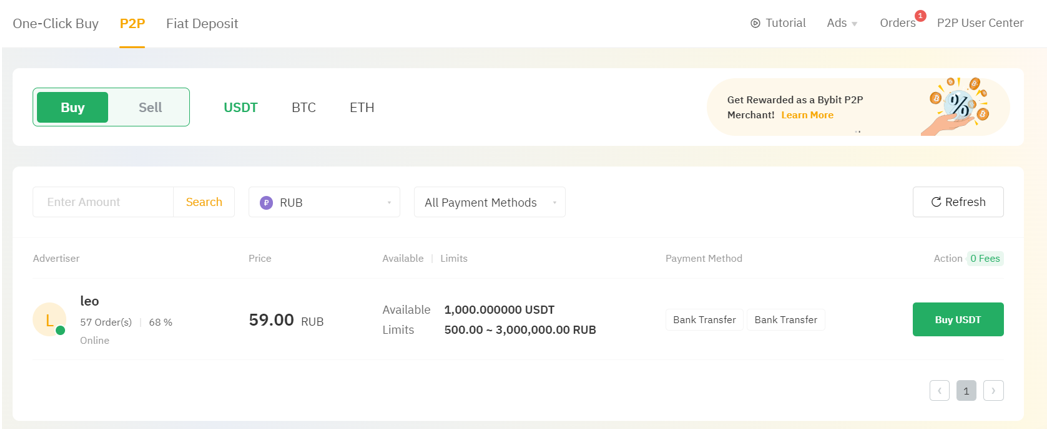Open the One-Click Buy tab

pos(56,23)
